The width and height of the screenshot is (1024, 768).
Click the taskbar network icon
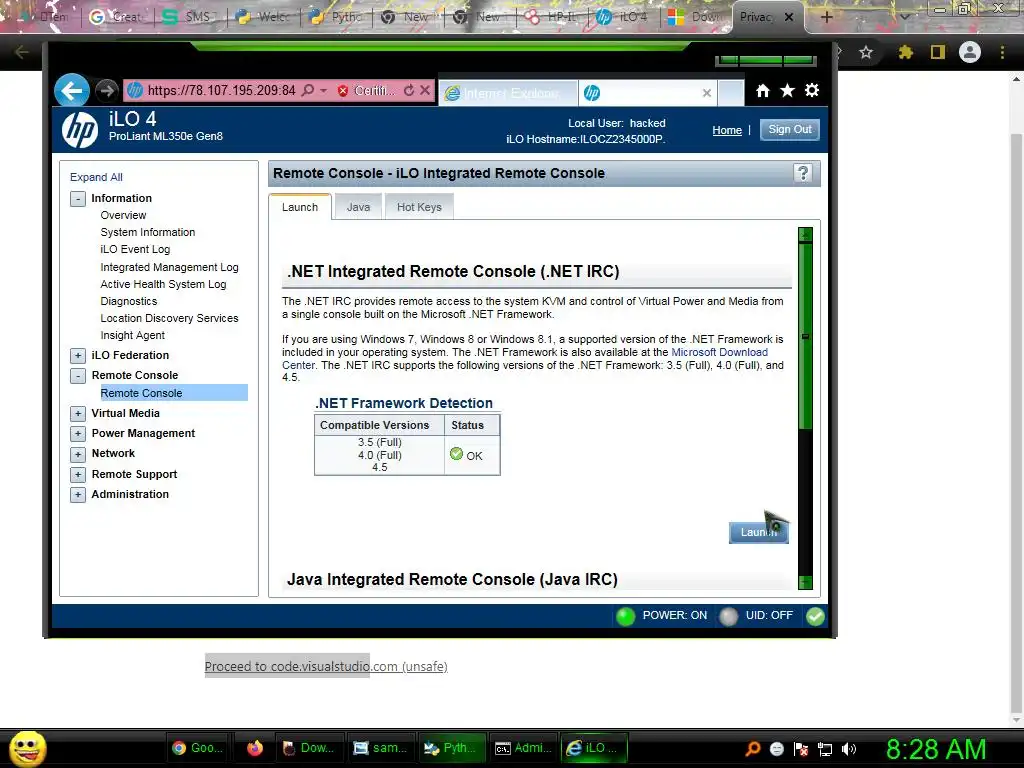coord(825,749)
